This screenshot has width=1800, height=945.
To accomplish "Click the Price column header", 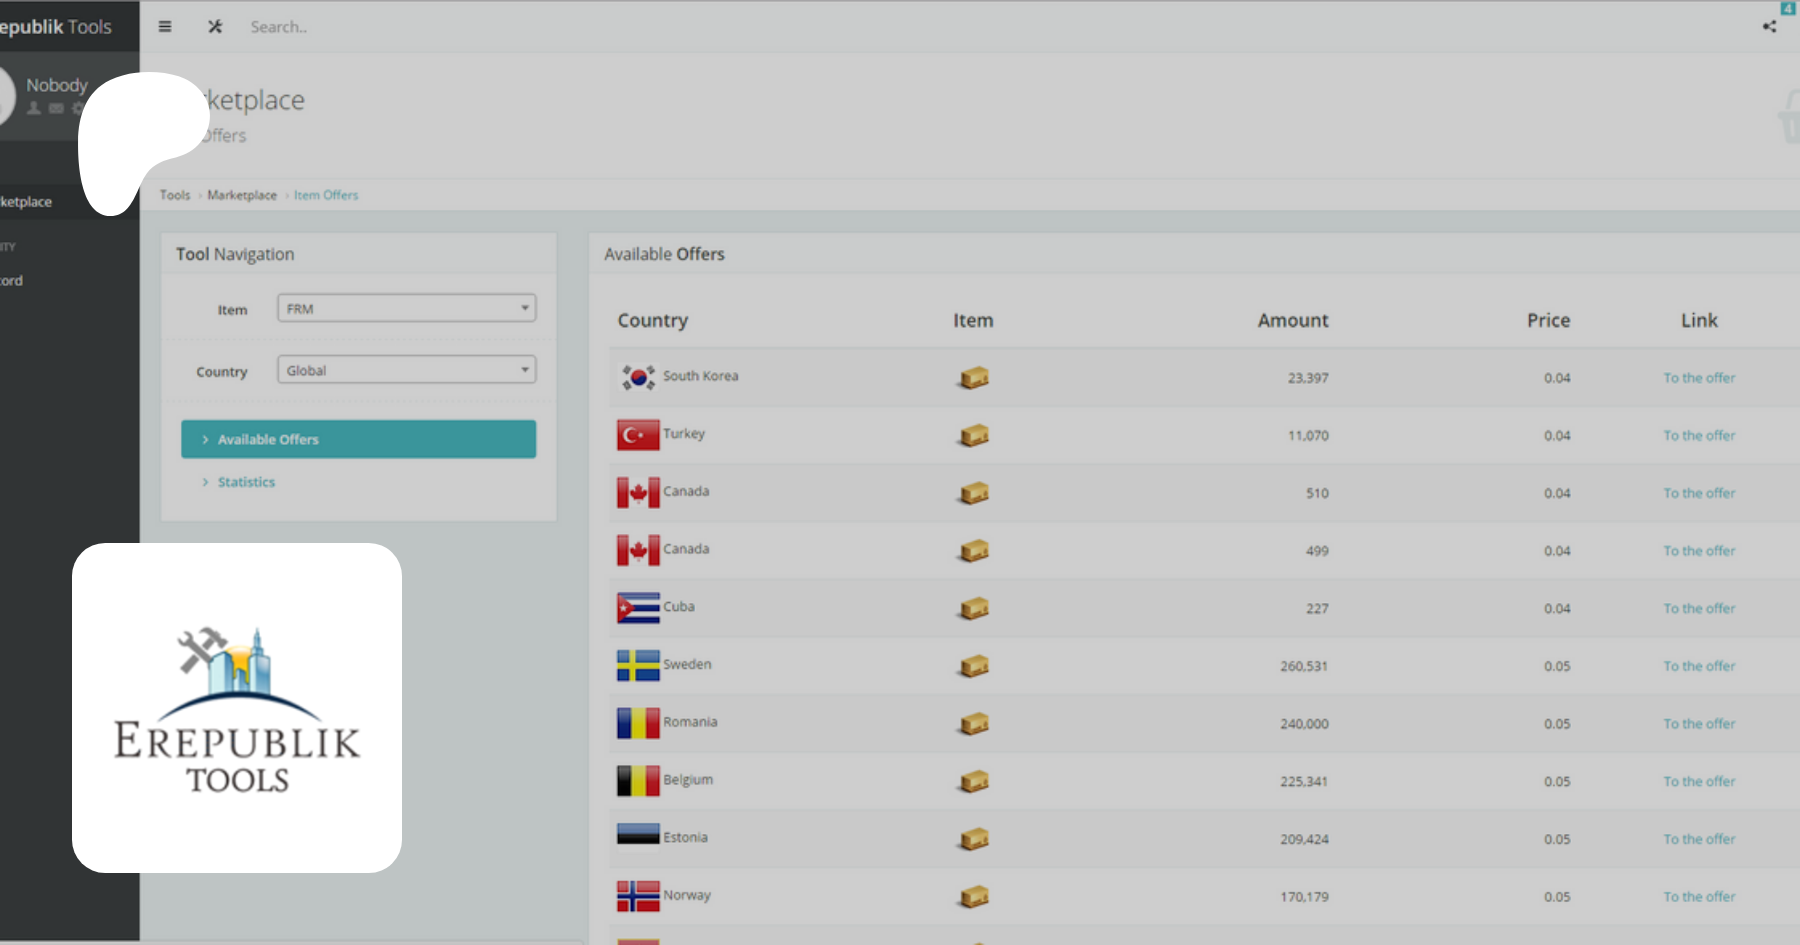I will coord(1548,320).
